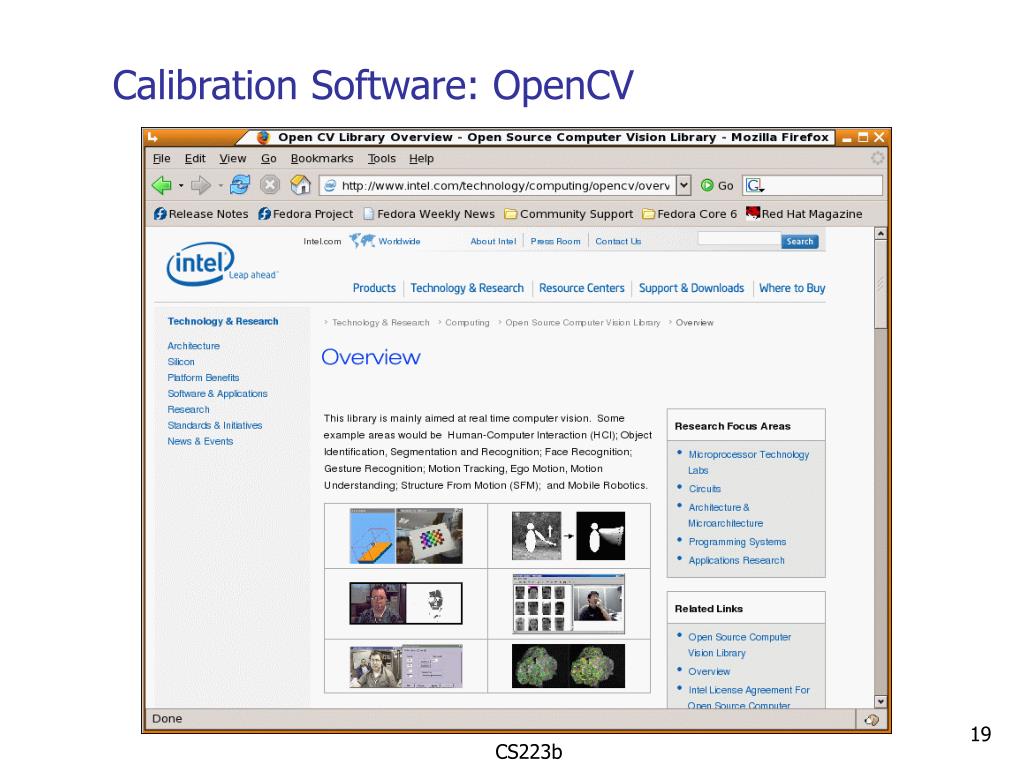This screenshot has height=768, width=1024.
Task: Open the Fedora Core 6 bookmark folder
Action: click(x=690, y=214)
